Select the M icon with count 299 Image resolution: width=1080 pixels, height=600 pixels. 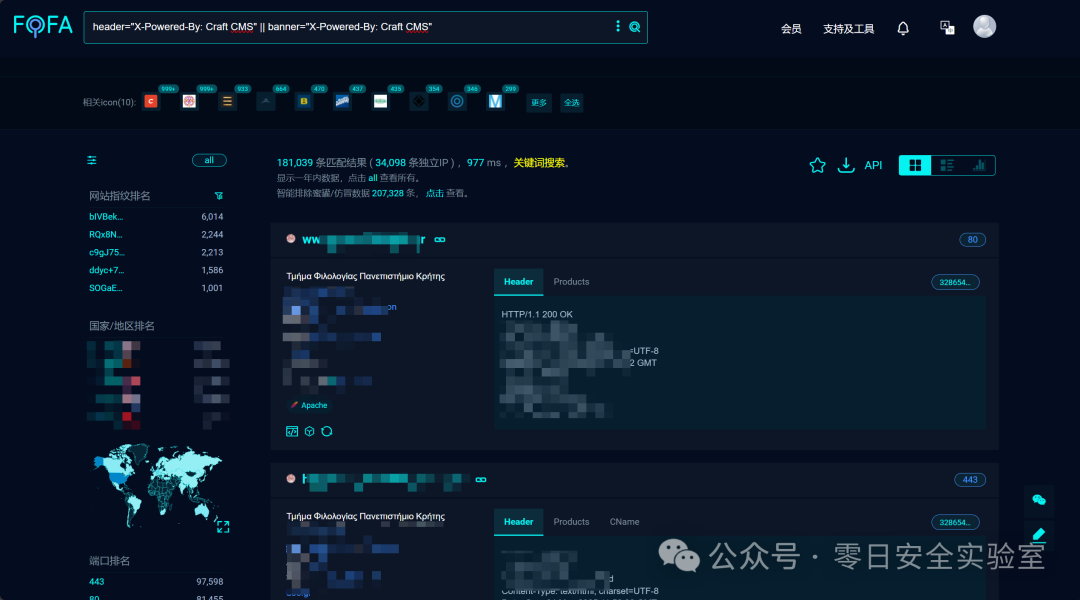point(495,101)
